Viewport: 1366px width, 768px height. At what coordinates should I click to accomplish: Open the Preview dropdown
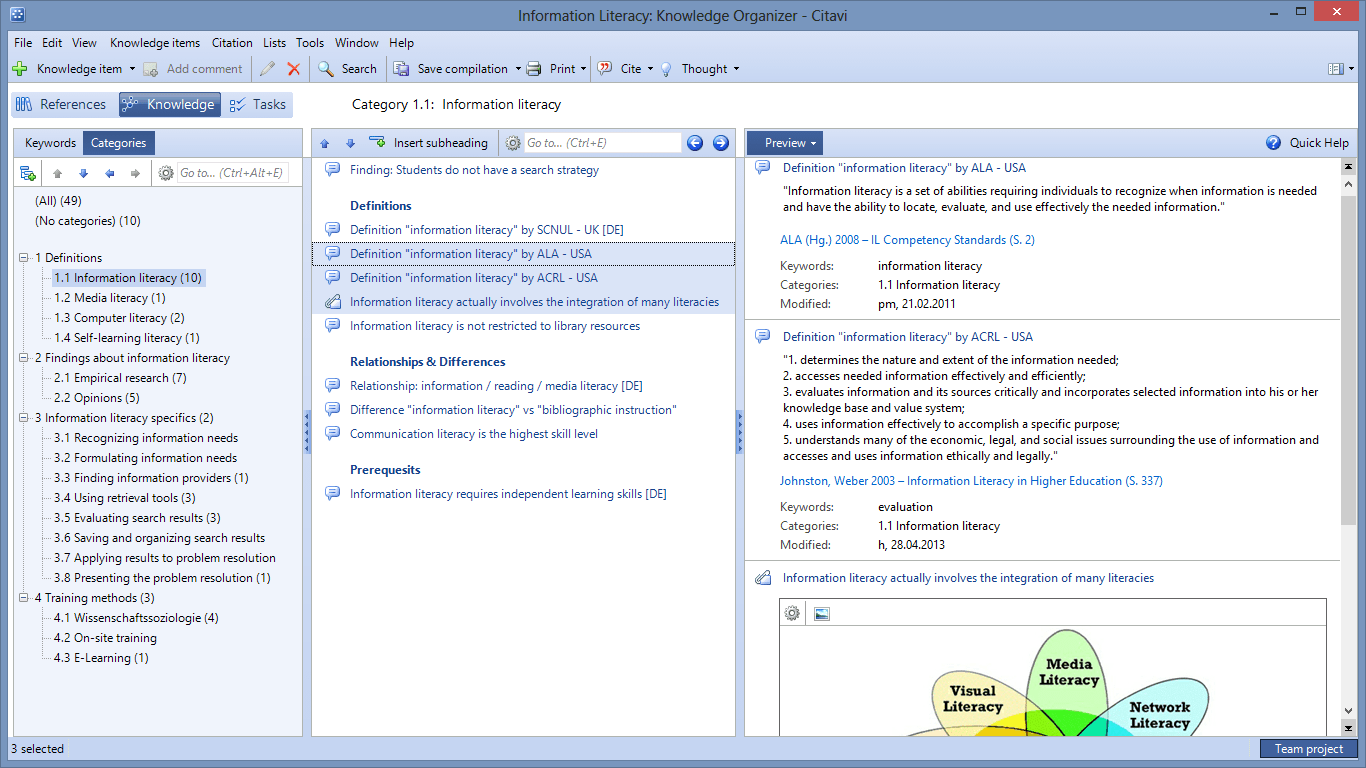pyautogui.click(x=785, y=143)
